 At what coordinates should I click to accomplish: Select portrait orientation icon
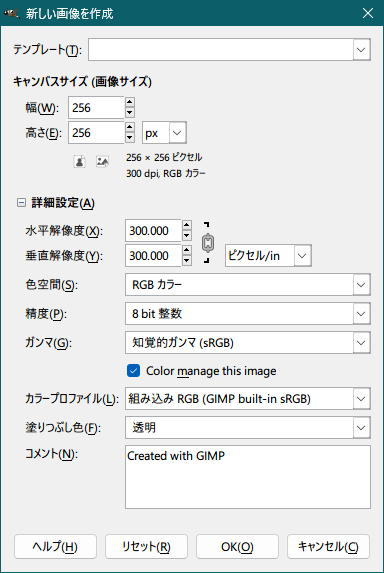(x=80, y=161)
